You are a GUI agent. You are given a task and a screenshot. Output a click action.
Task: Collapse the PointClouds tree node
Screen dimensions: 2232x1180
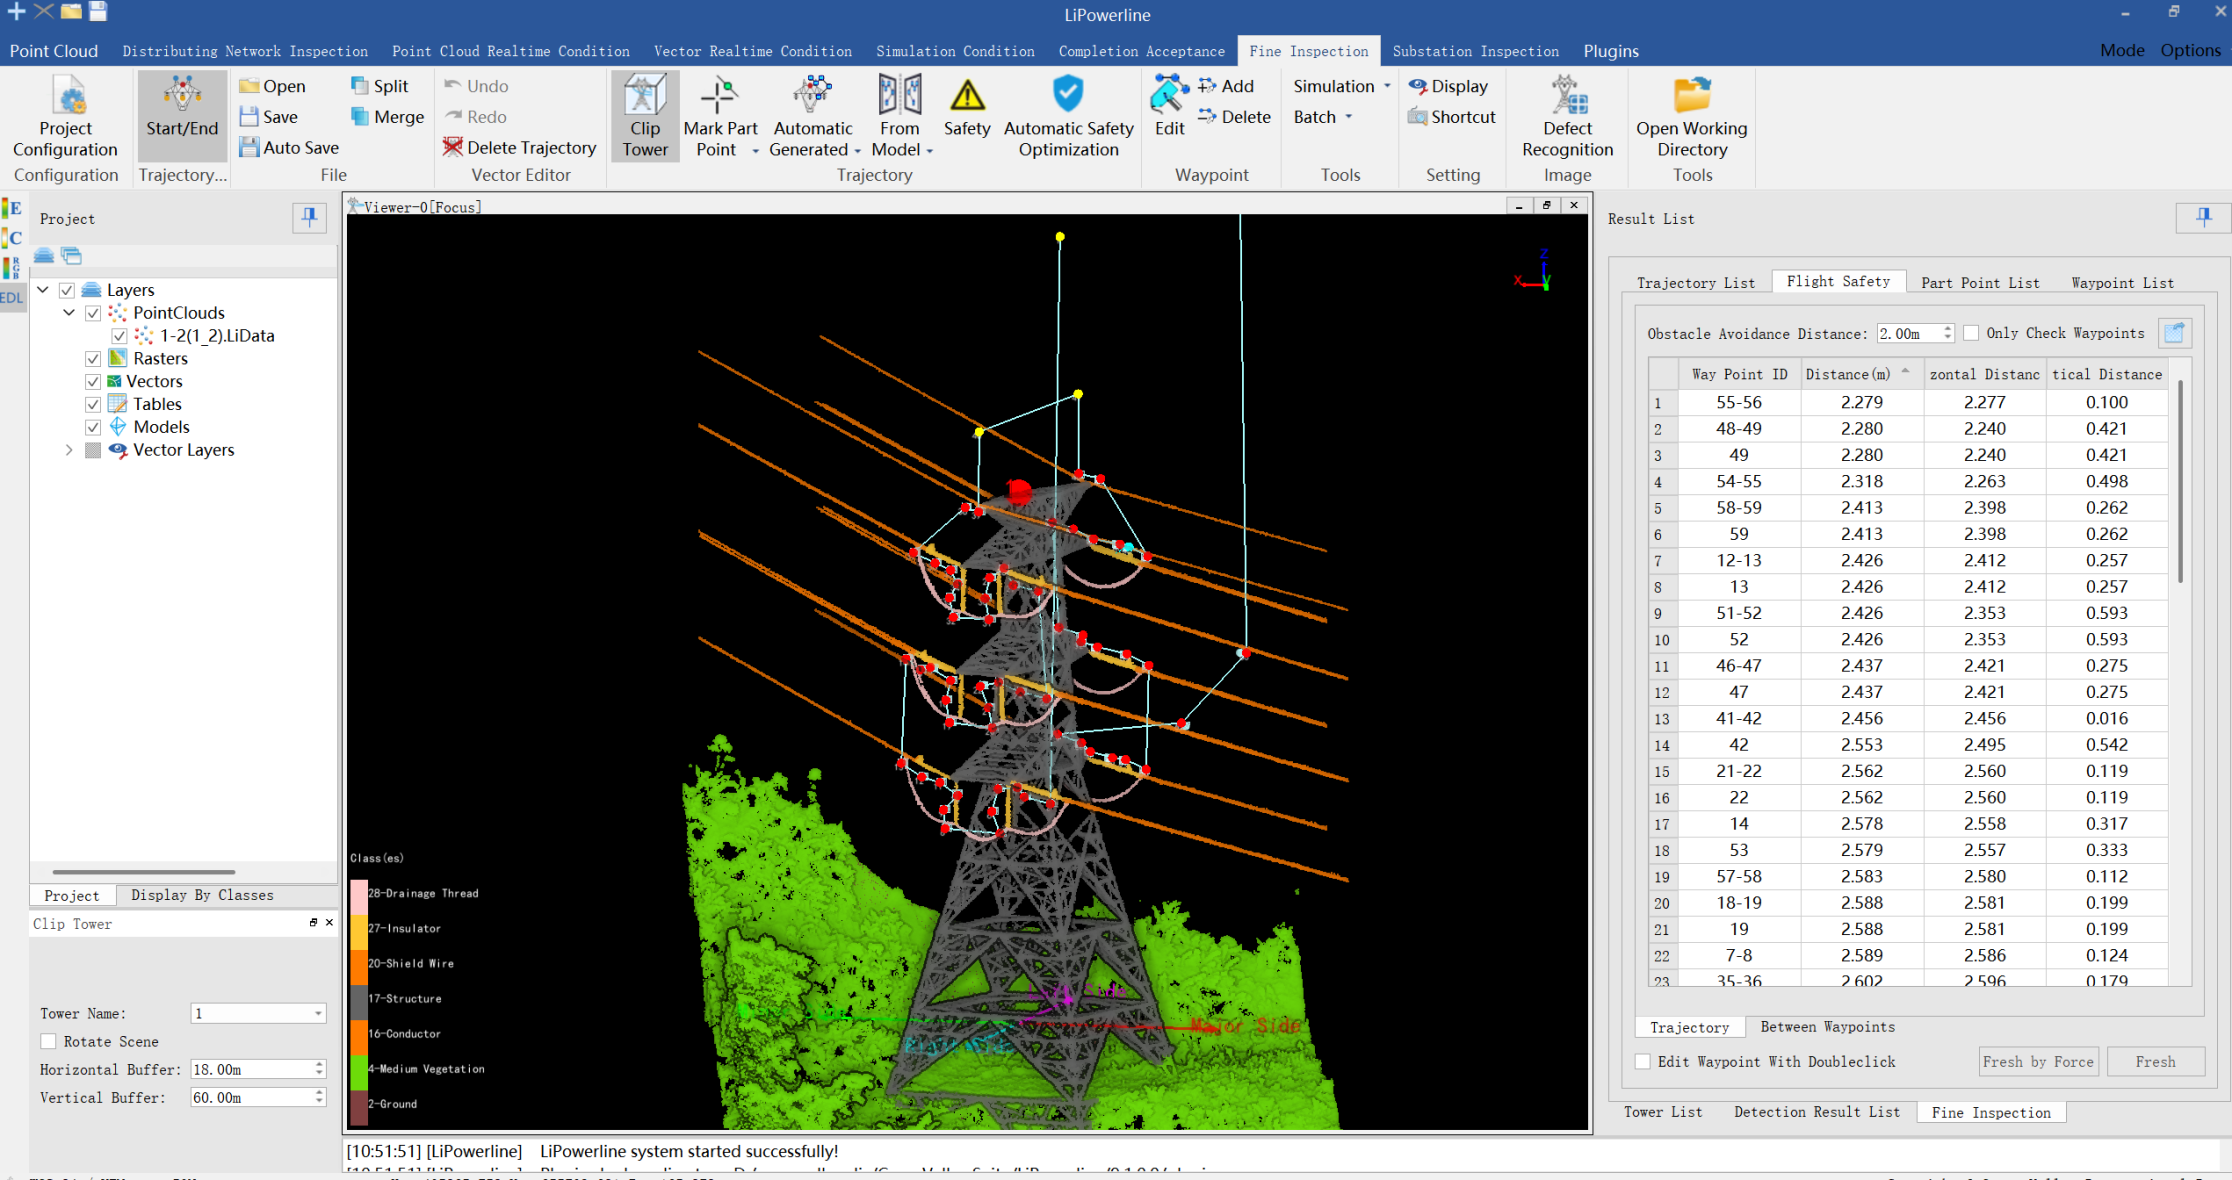tap(69, 313)
